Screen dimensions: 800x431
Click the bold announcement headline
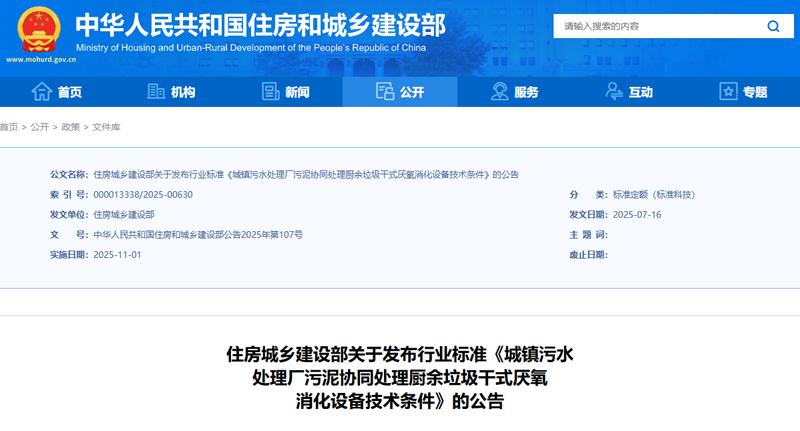[x=400, y=377]
